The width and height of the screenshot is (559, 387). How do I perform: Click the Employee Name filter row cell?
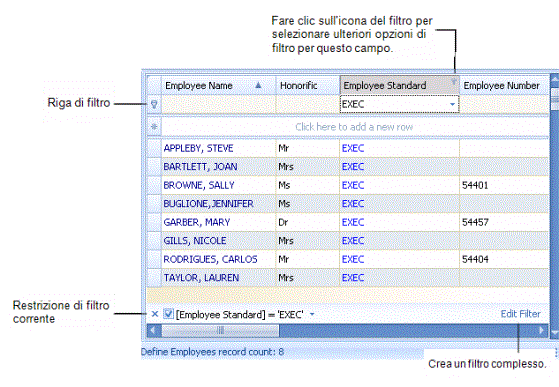tap(219, 104)
